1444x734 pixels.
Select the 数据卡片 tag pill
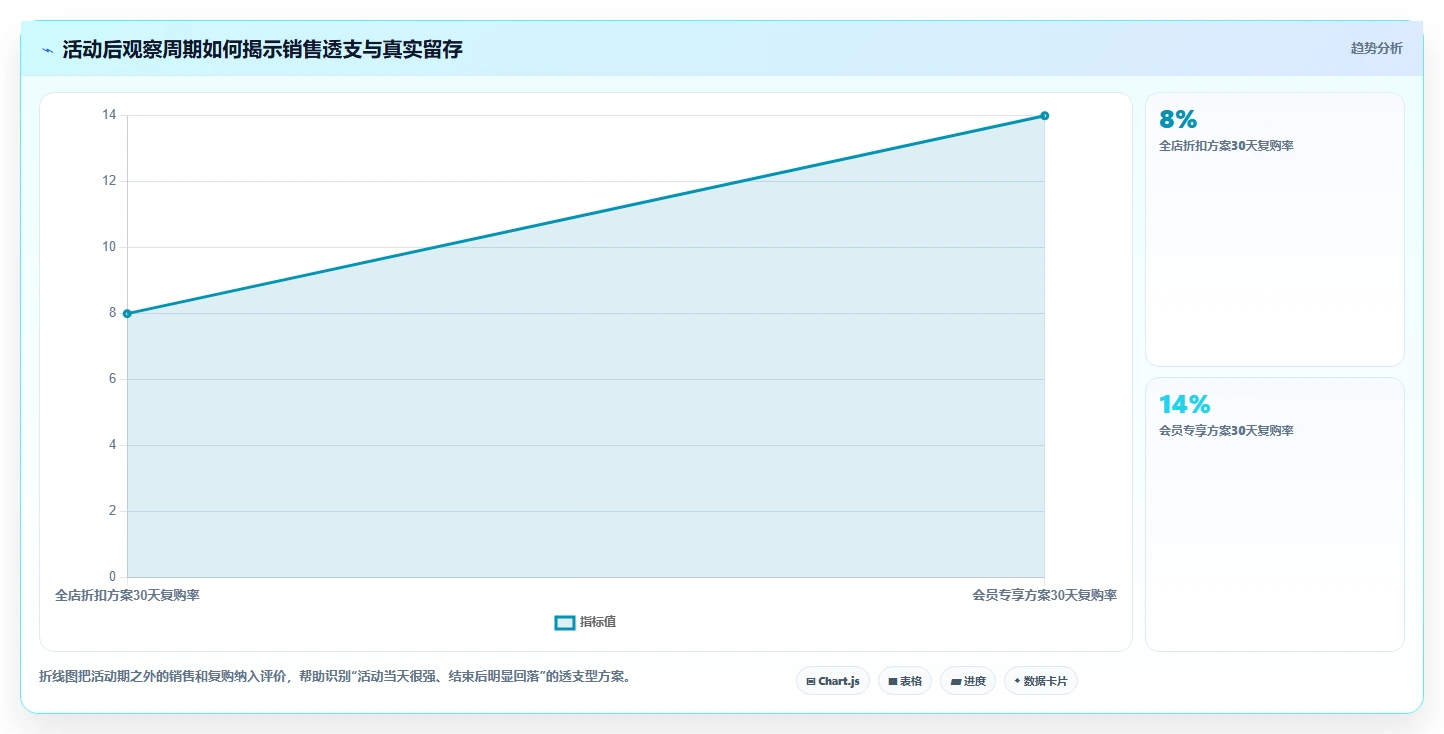tap(1041, 681)
